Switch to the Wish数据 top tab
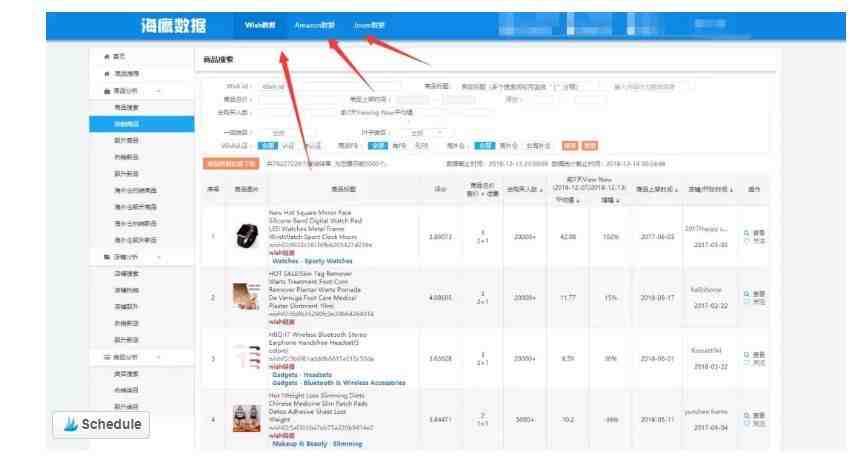Screen dimensions: 868x457 [x=260, y=25]
